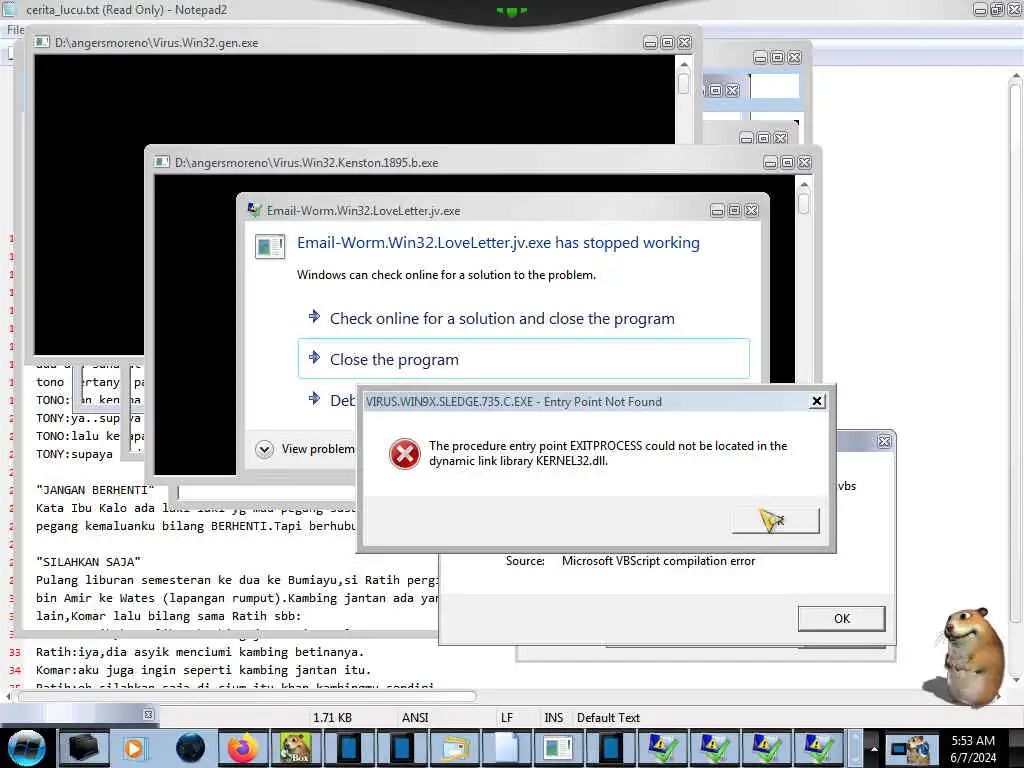
Task: Open console taskbar icon right after Box icon
Action: (x=348, y=748)
